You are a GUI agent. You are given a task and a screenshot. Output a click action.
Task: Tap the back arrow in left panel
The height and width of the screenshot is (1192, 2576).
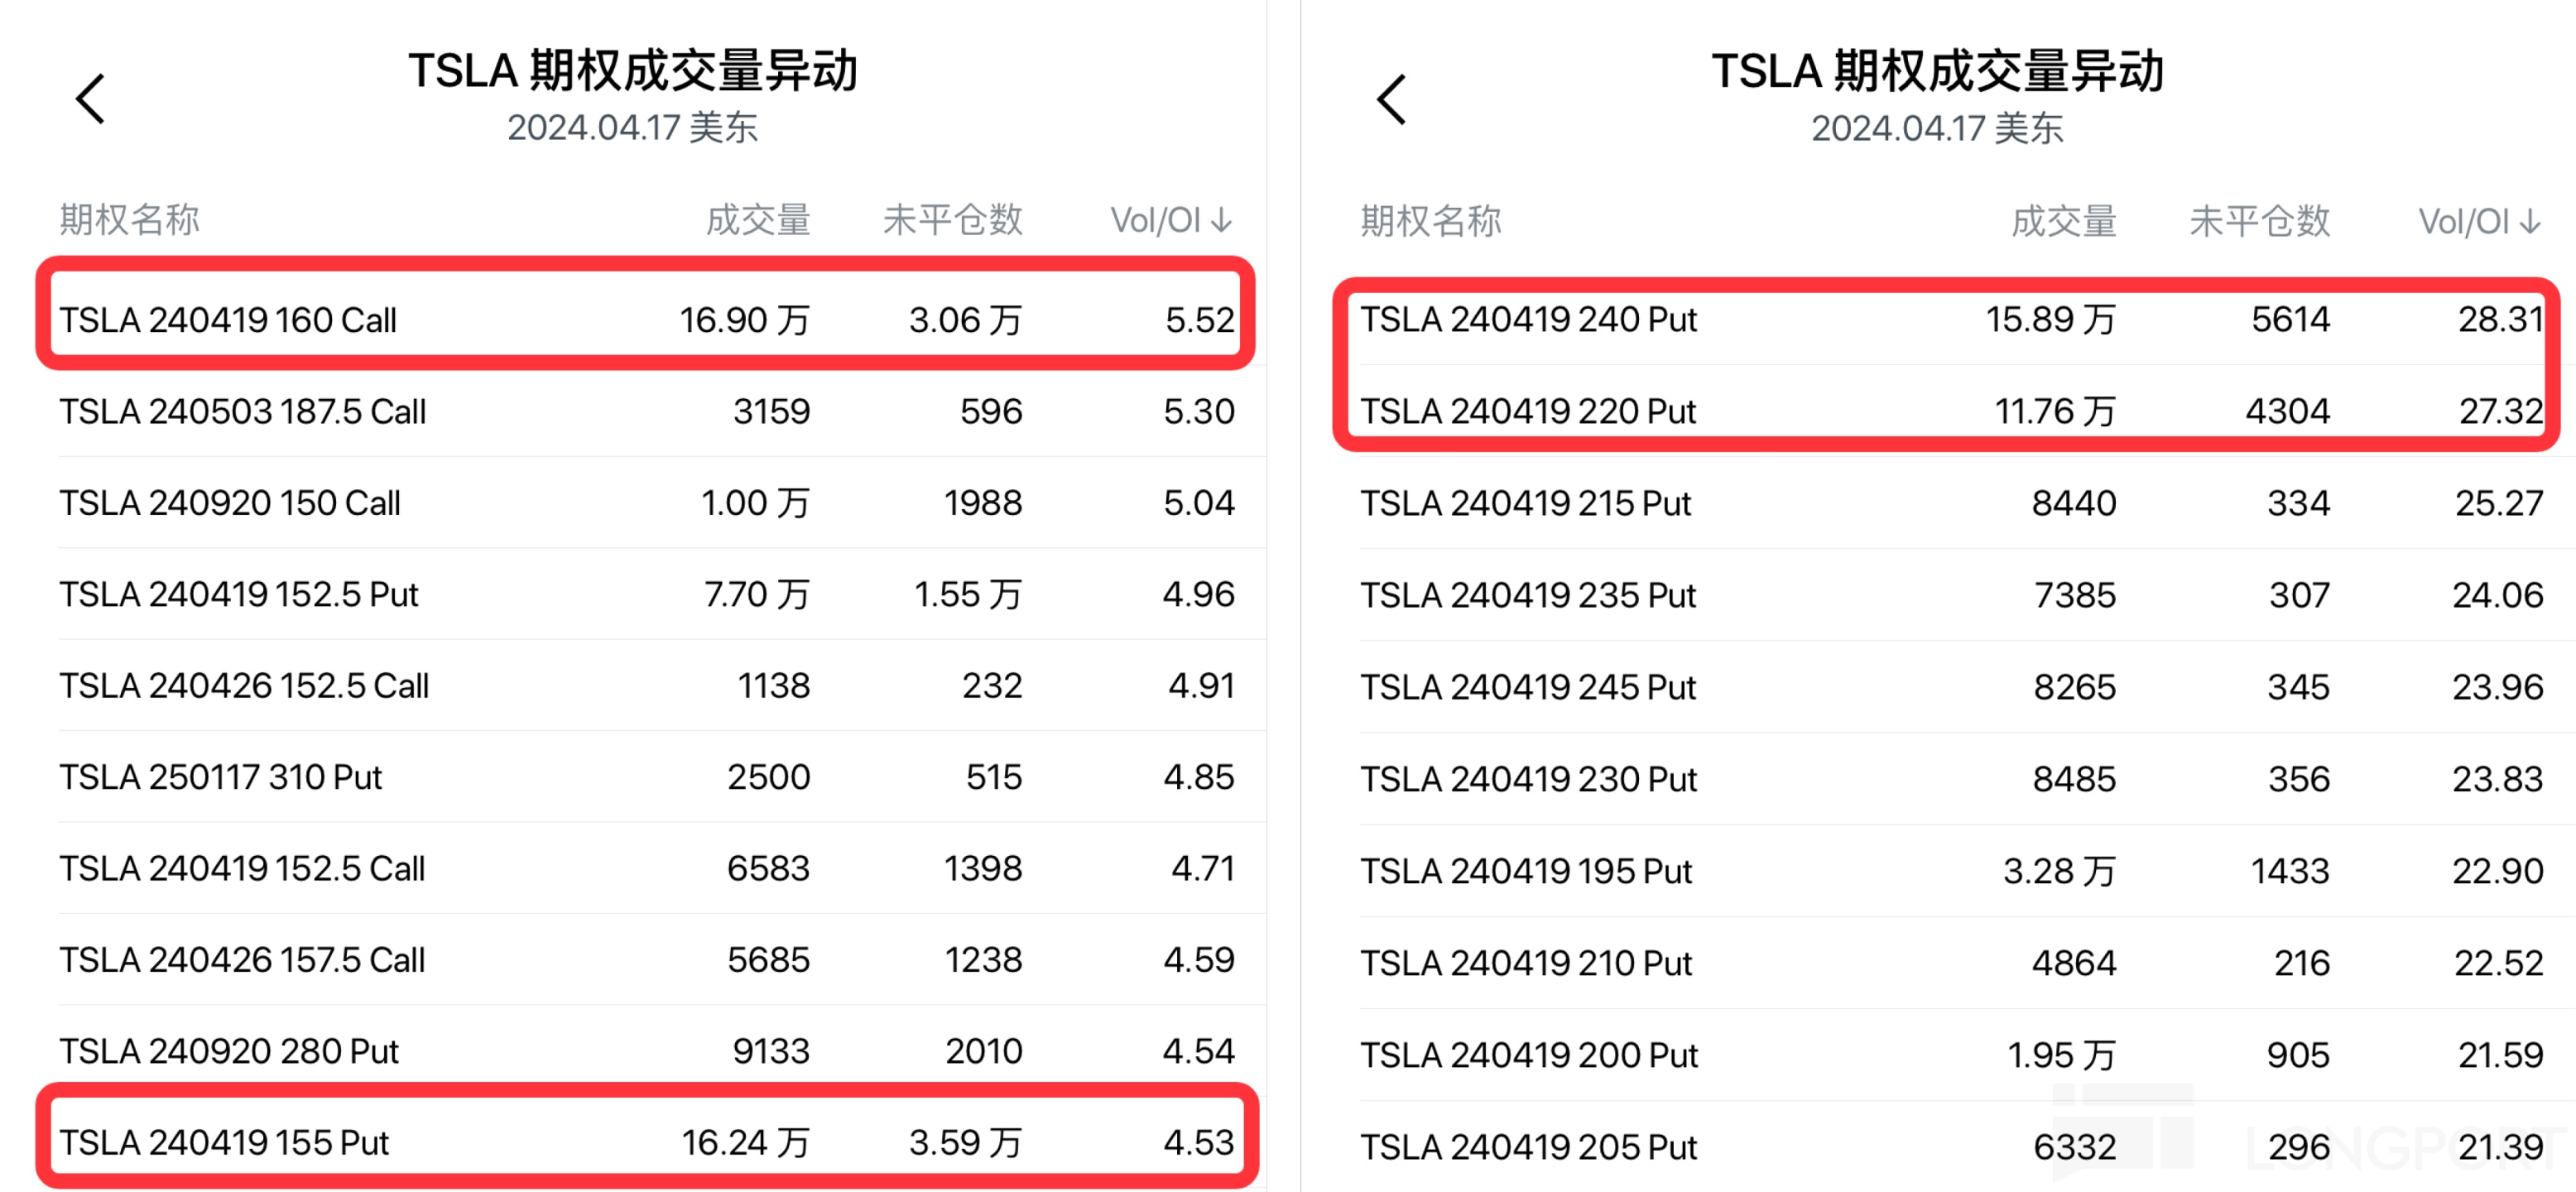point(91,99)
